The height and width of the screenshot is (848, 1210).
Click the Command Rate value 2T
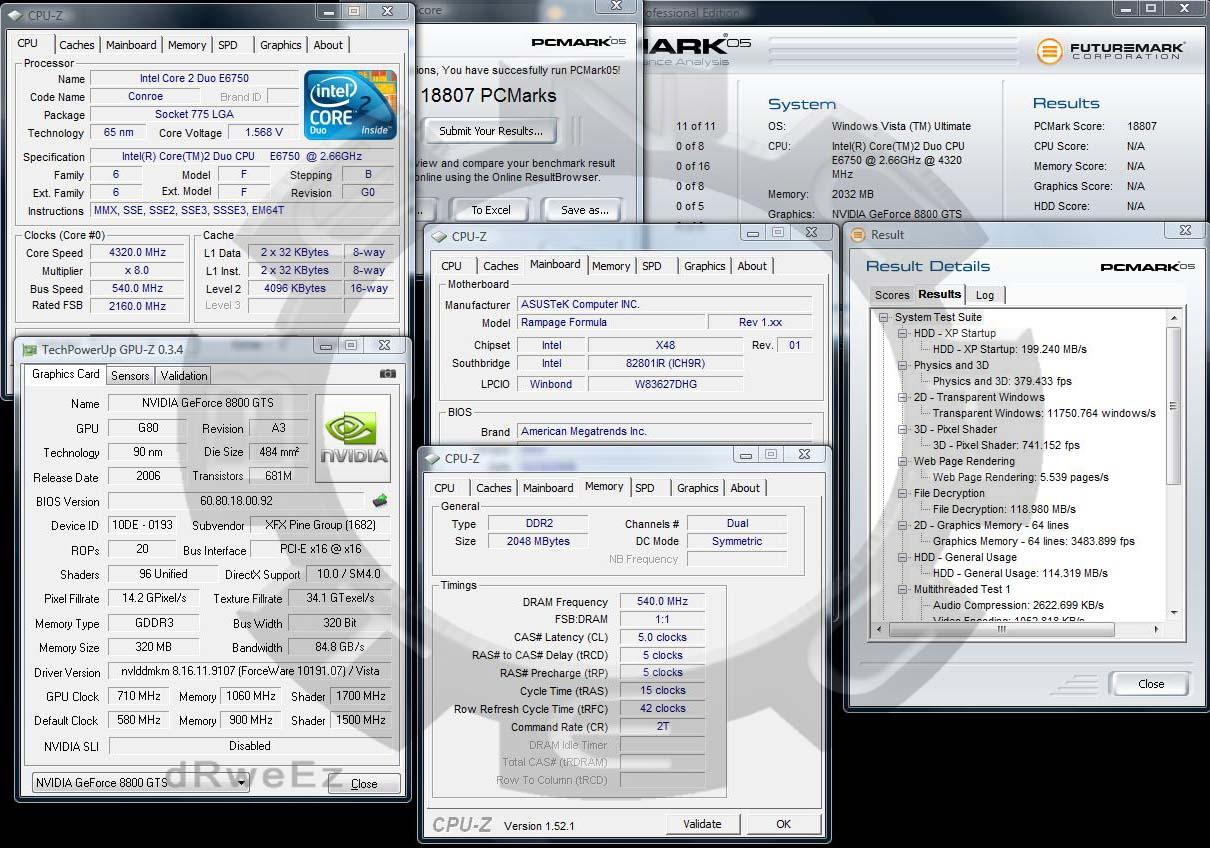point(662,727)
